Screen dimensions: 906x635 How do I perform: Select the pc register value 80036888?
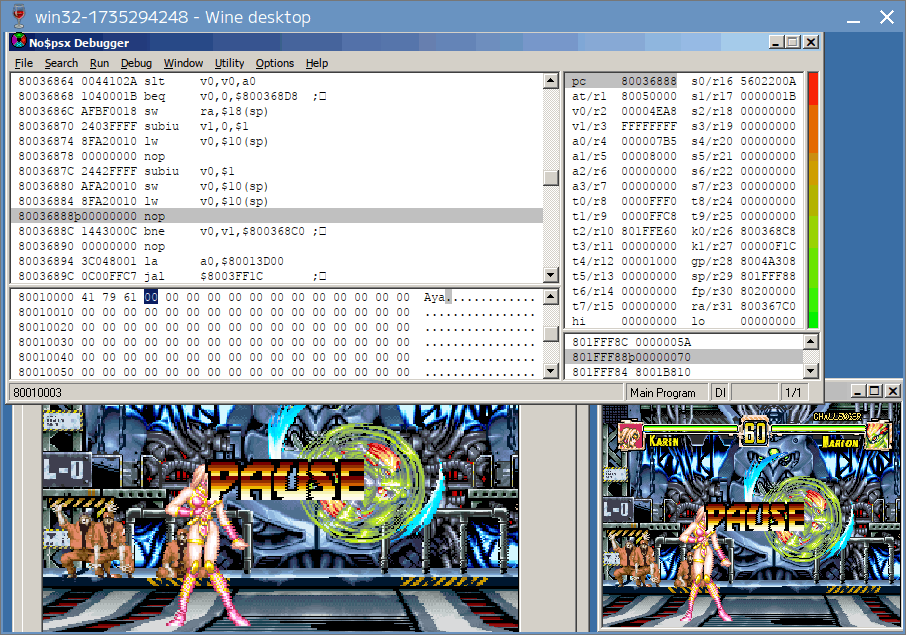[x=649, y=81]
